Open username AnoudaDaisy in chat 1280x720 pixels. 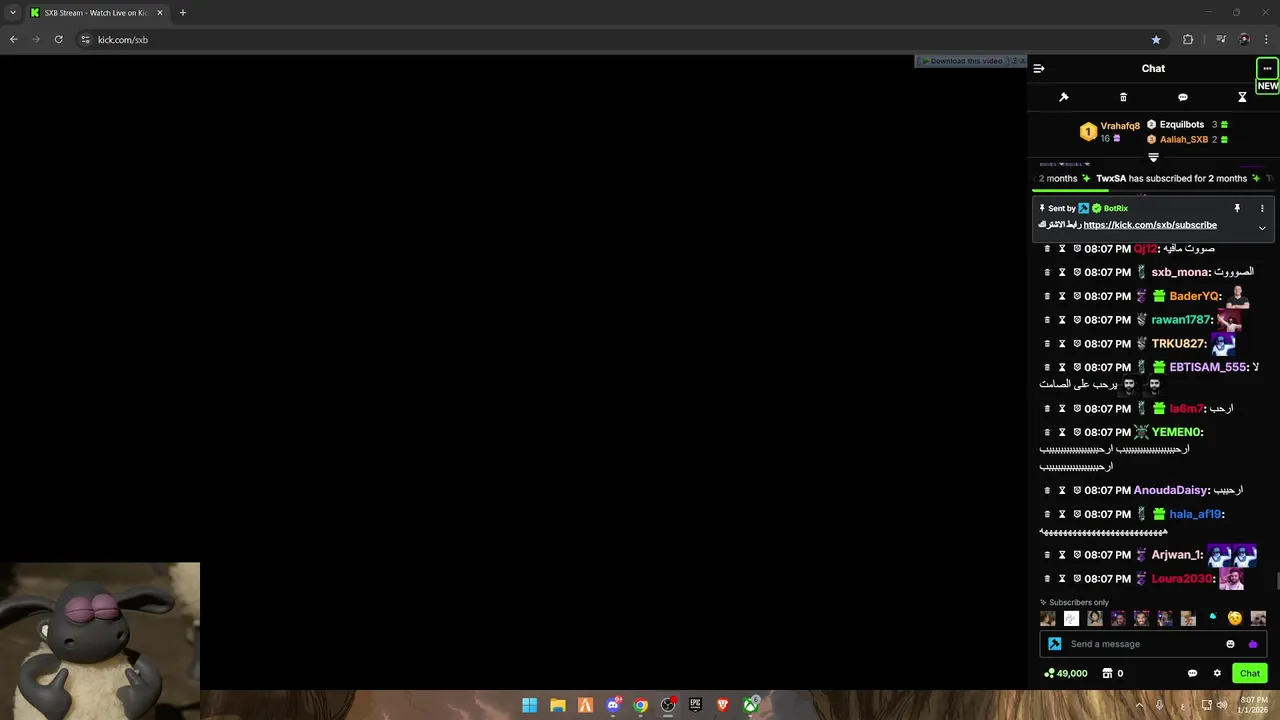click(1171, 490)
